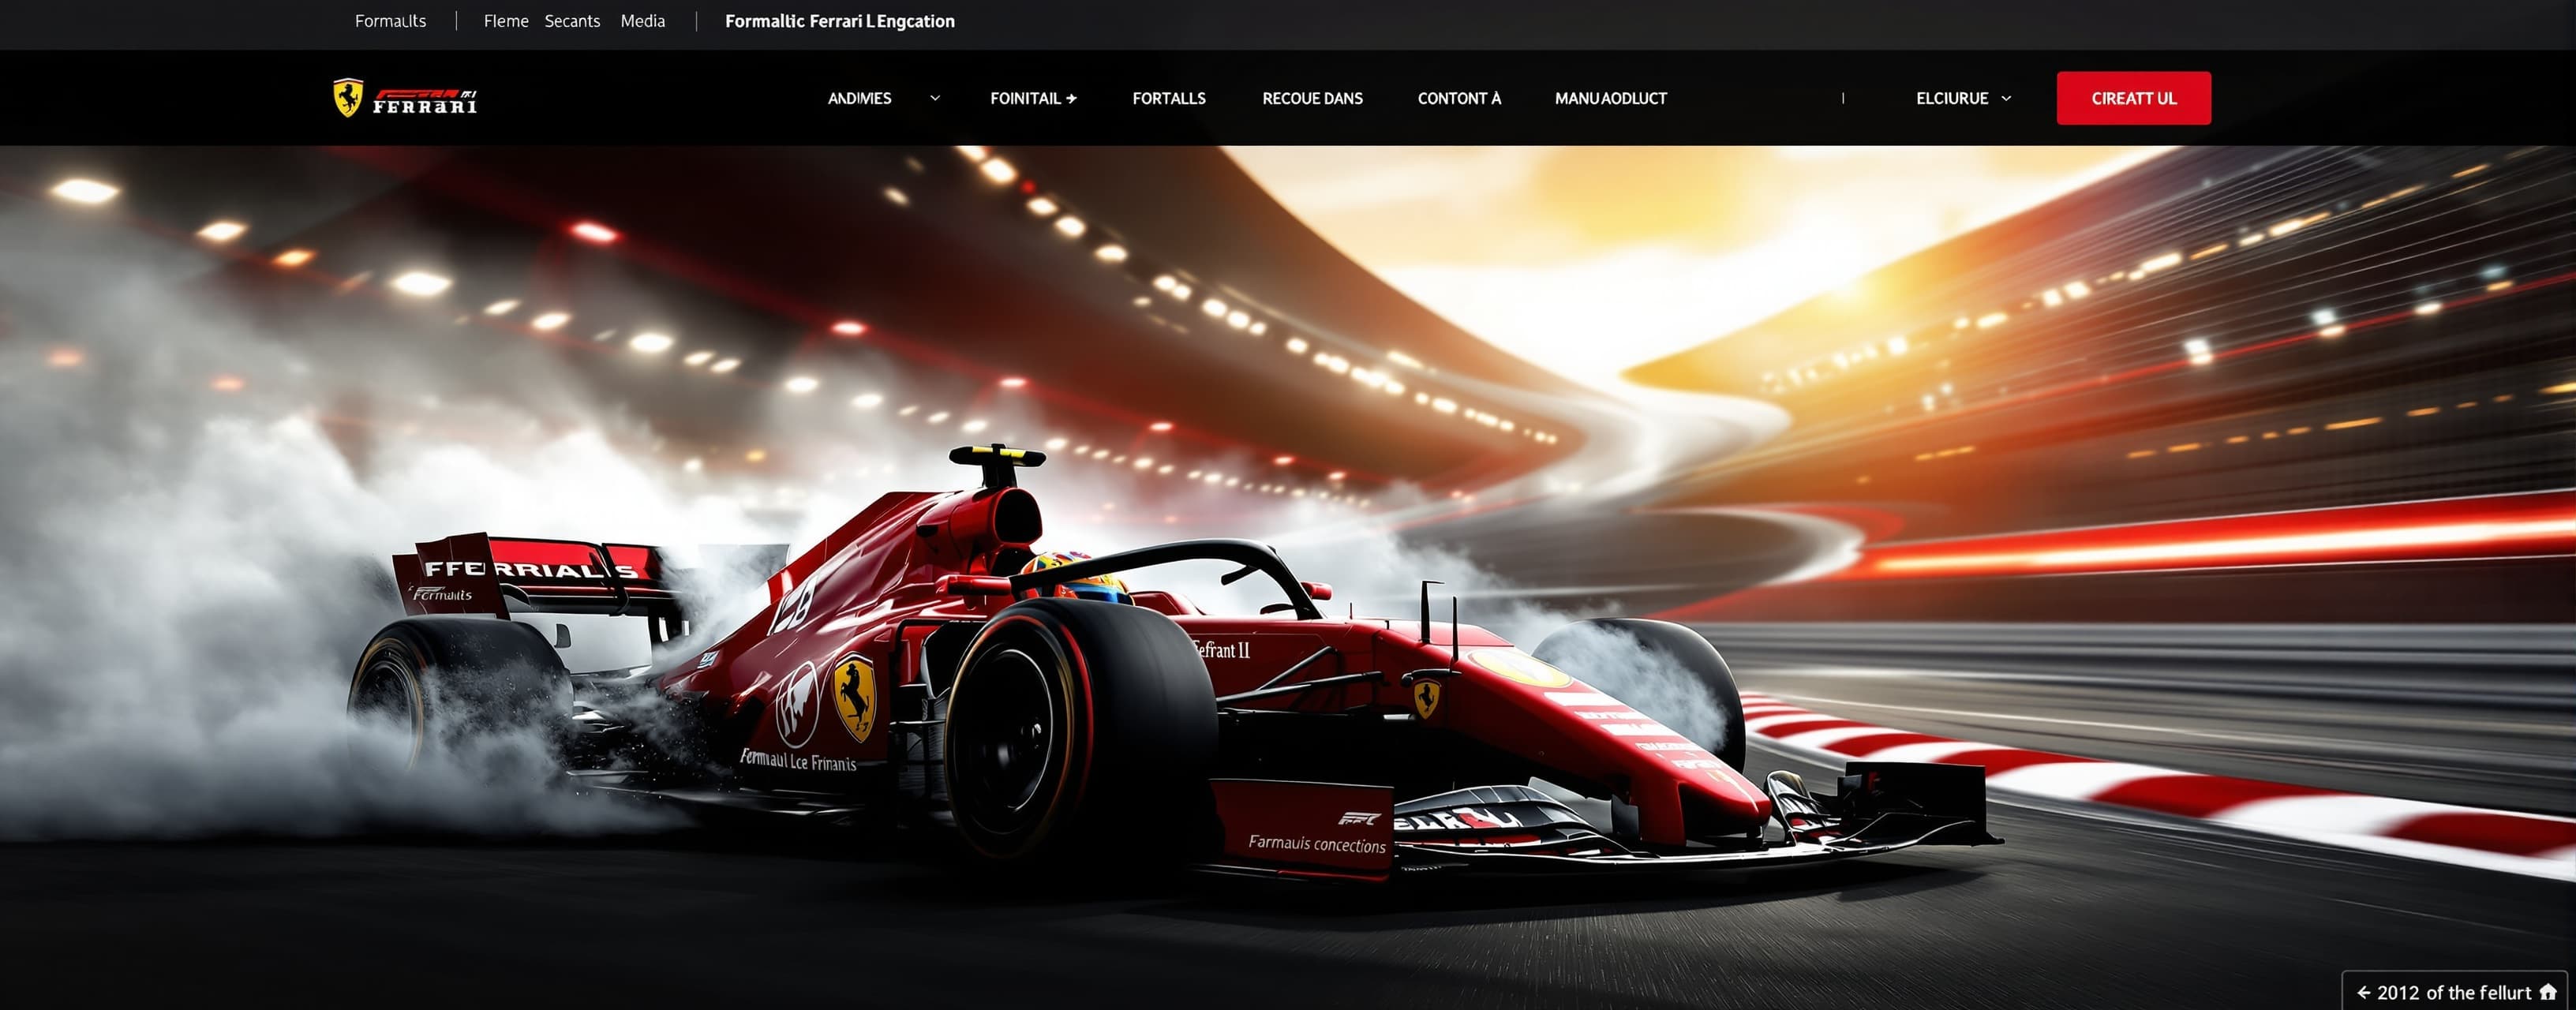The image size is (2576, 1010).
Task: Open the Media top bar link
Action: point(642,21)
